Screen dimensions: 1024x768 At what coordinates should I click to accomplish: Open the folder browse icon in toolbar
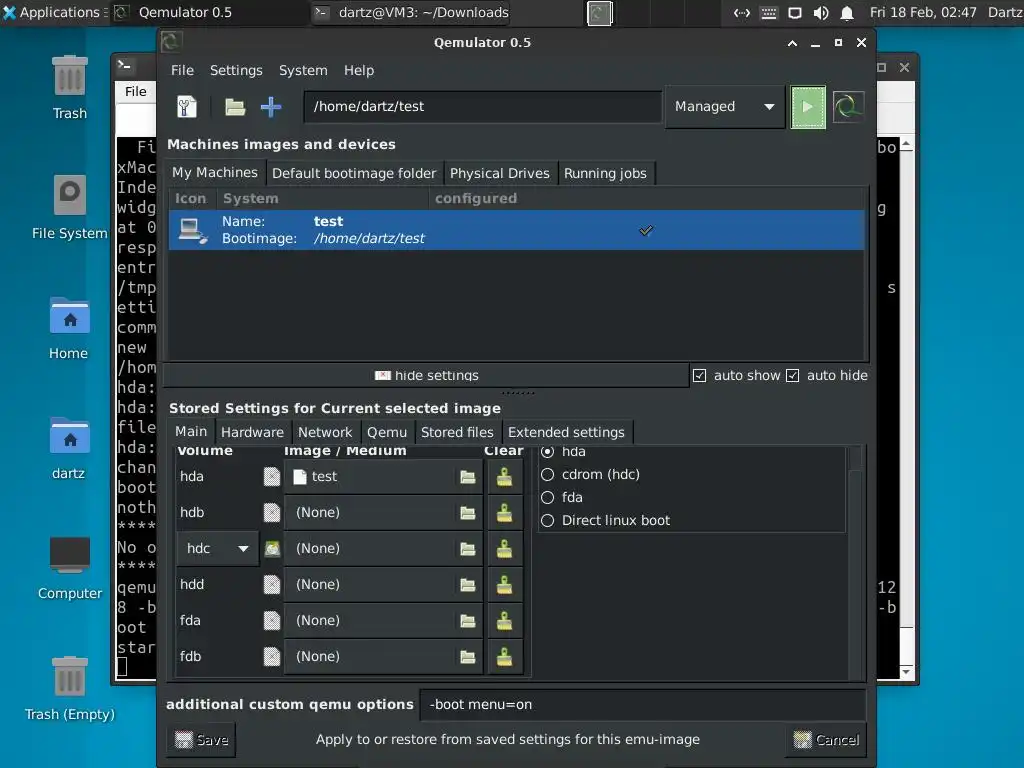pyautogui.click(x=235, y=106)
